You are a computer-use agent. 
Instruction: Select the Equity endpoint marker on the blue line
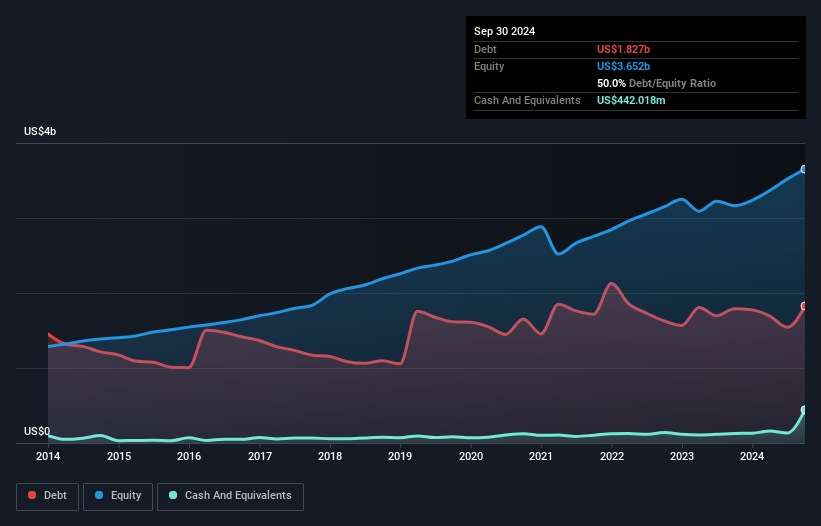(804, 169)
